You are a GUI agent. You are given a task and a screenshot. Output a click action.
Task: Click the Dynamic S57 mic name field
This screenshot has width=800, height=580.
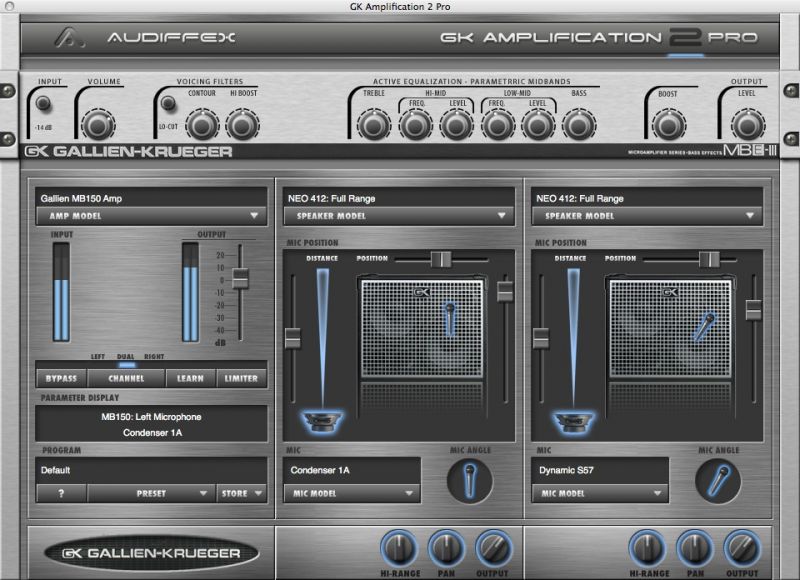tap(600, 470)
